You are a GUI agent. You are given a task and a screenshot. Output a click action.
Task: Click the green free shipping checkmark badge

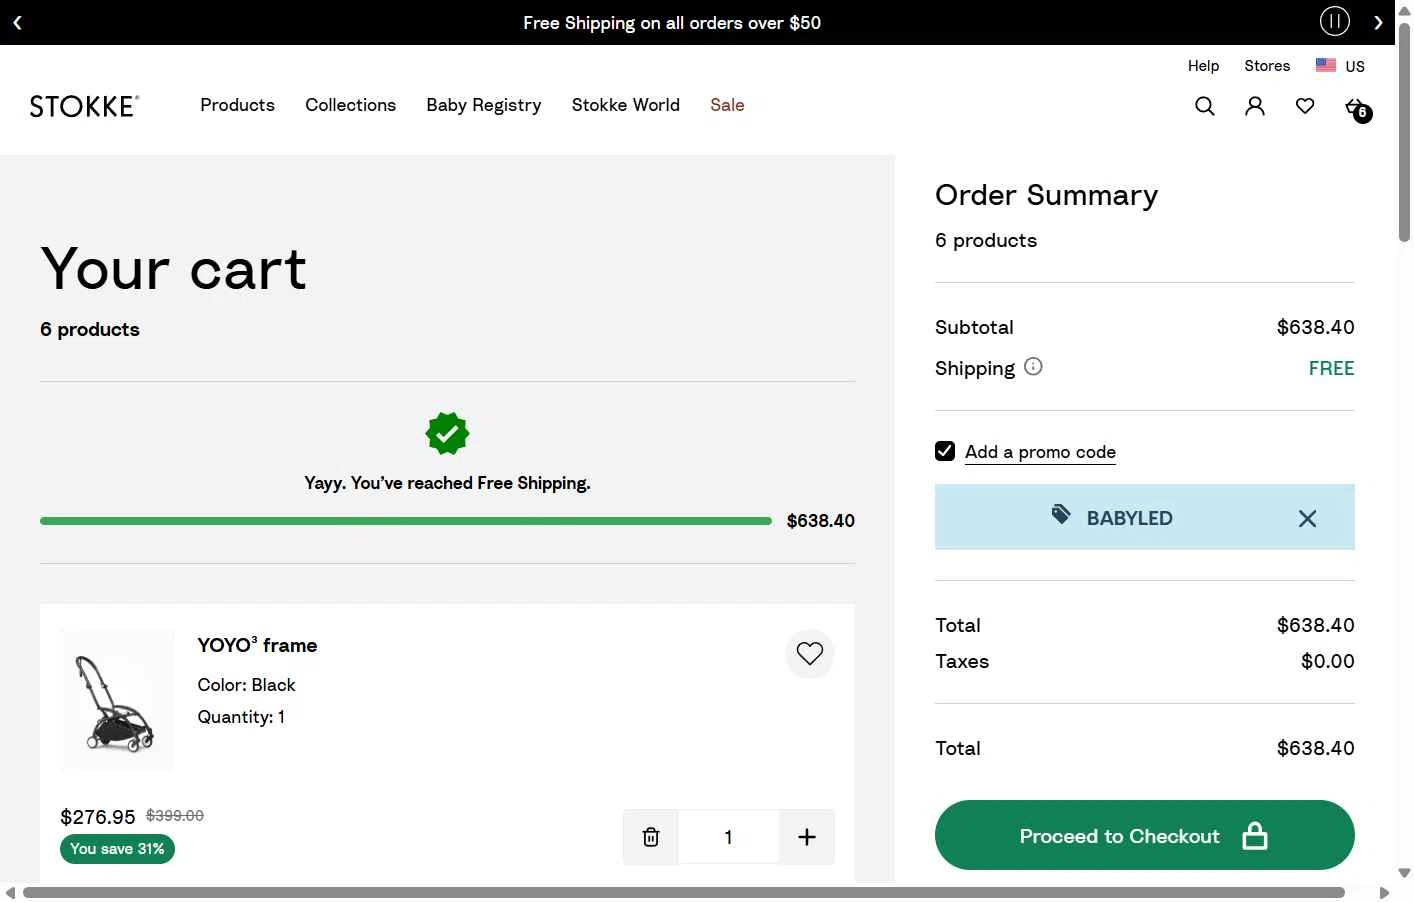coord(447,434)
